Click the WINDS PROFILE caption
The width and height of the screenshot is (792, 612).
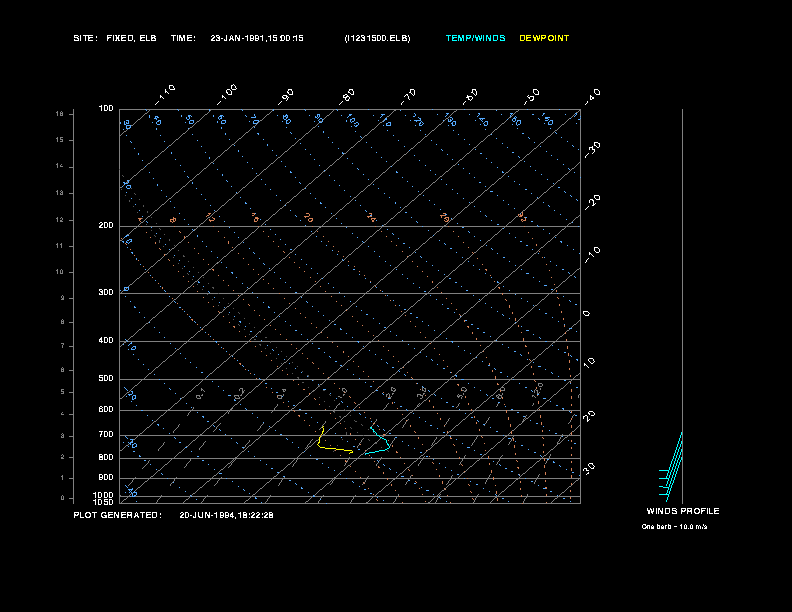[683, 511]
